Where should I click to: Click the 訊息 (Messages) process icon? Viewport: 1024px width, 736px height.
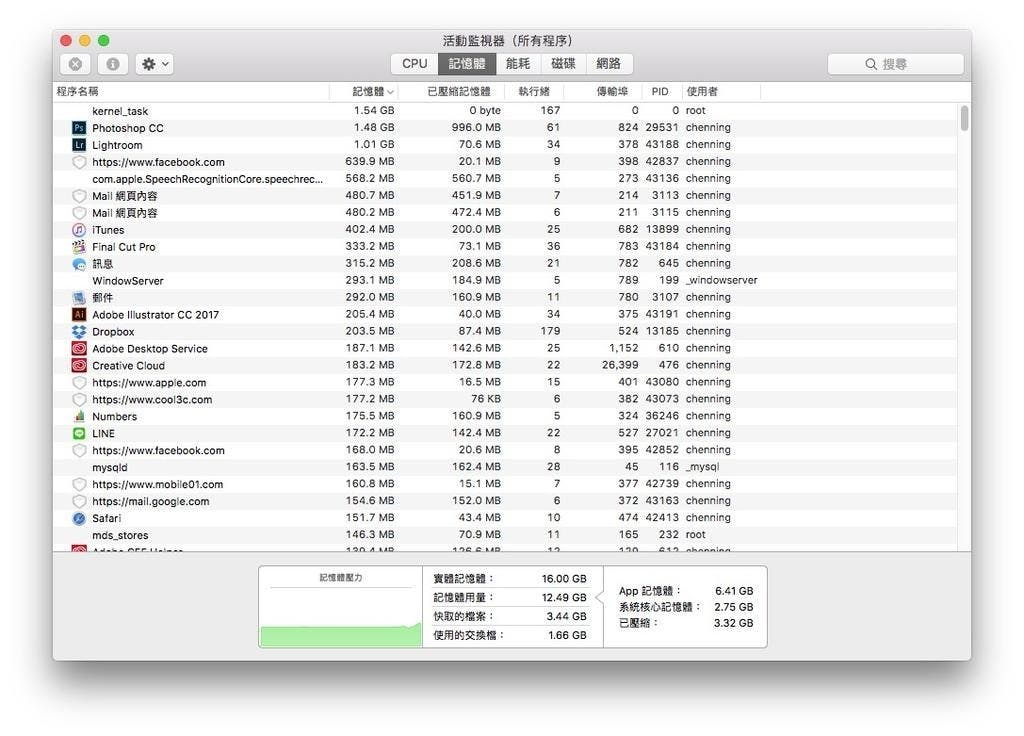[79, 264]
